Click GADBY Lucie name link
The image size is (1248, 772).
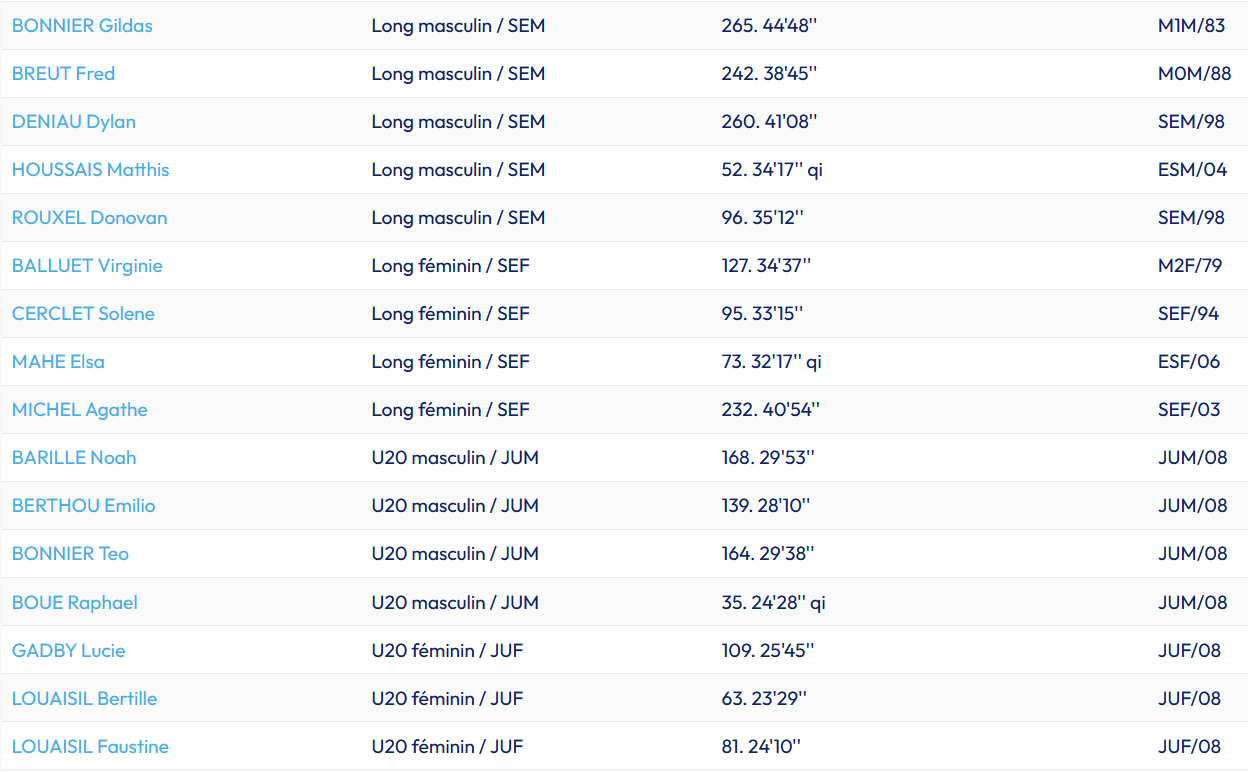(68, 651)
